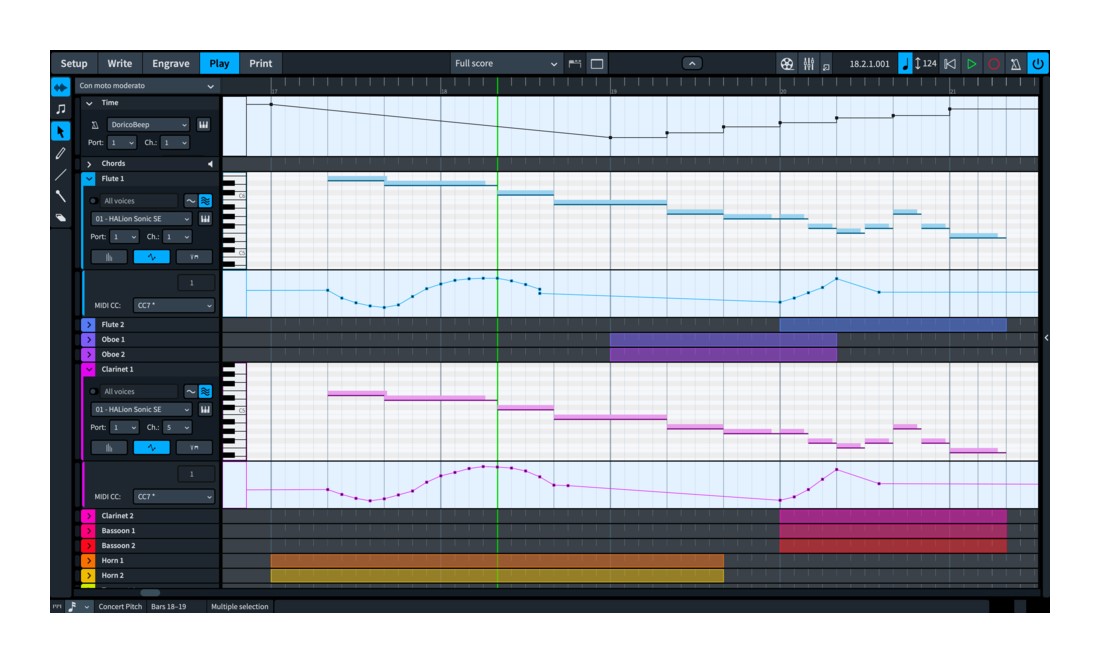Switch to Setup mode
This screenshot has width=1100, height=663.
click(x=74, y=63)
